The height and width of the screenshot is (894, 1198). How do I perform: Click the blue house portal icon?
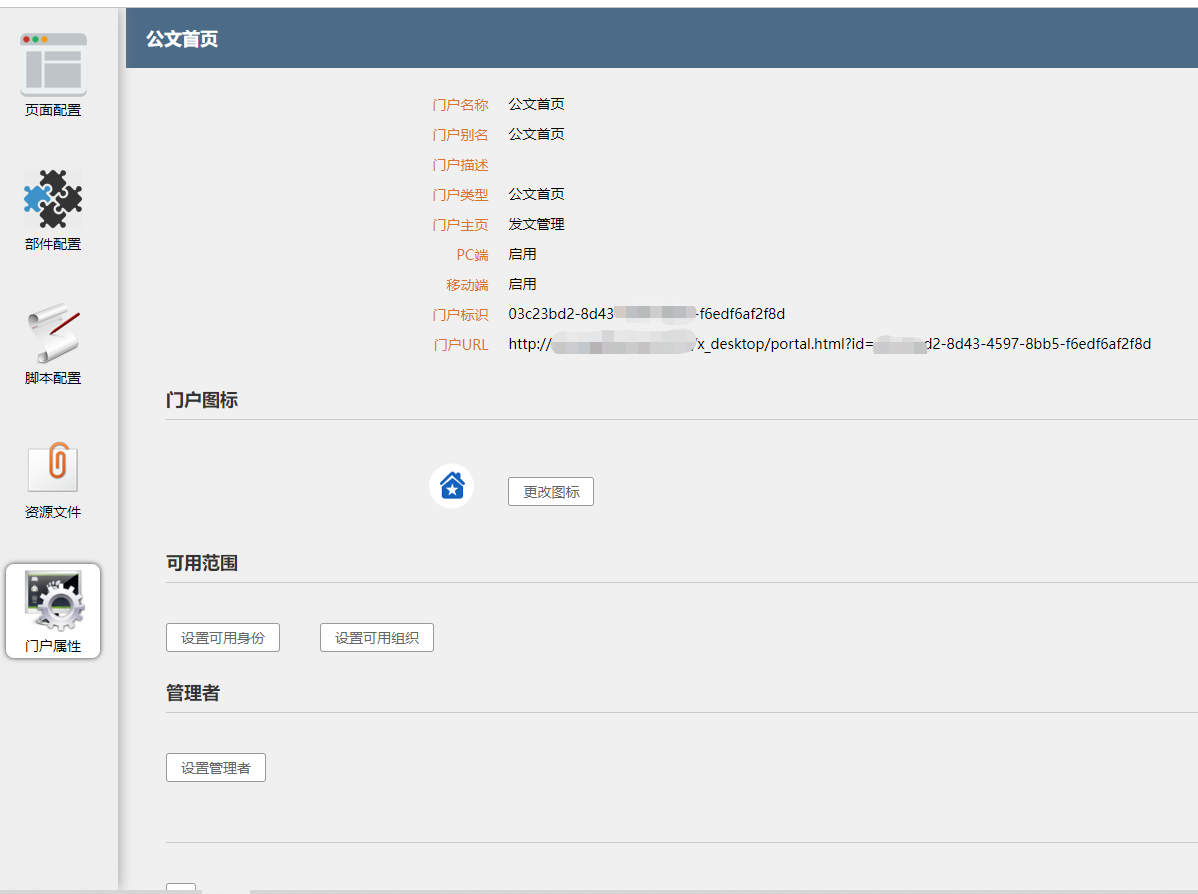452,486
